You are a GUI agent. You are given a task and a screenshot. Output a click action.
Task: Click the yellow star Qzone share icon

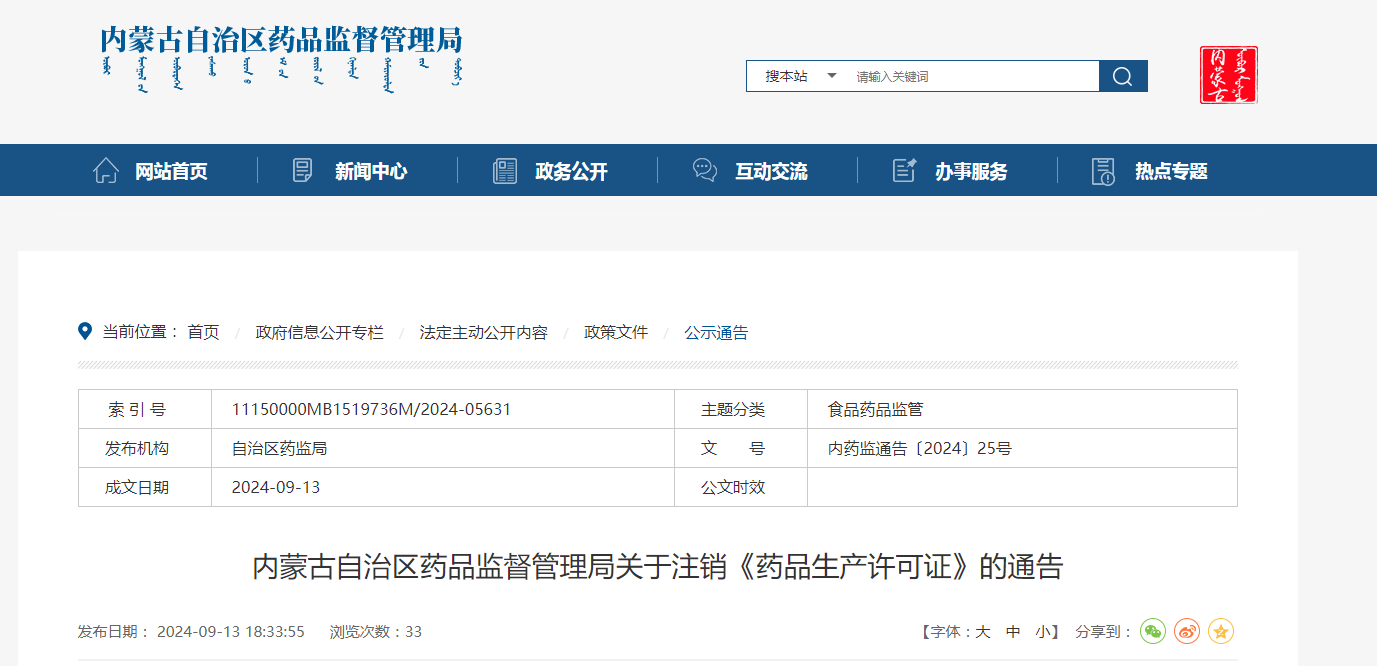tap(1221, 631)
